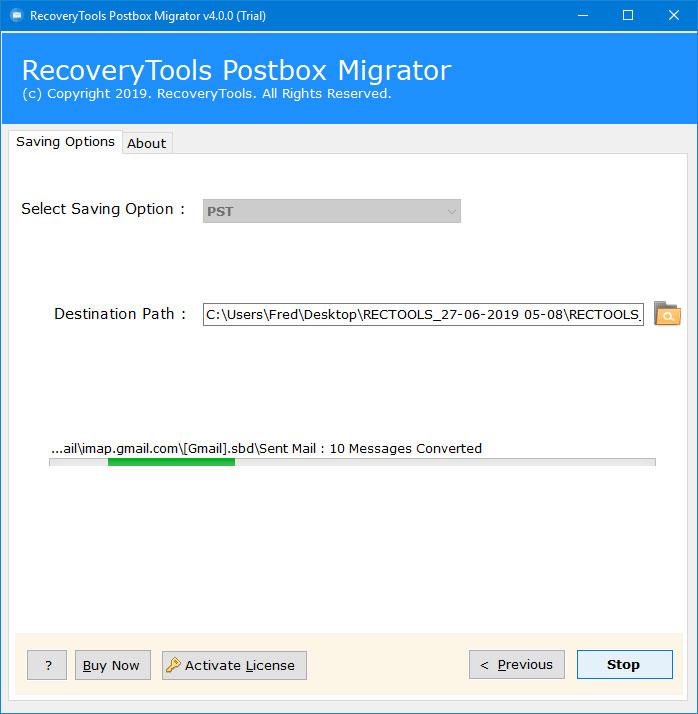Screen dimensions: 698x714
Task: Go back using the Previous button
Action: (x=517, y=665)
